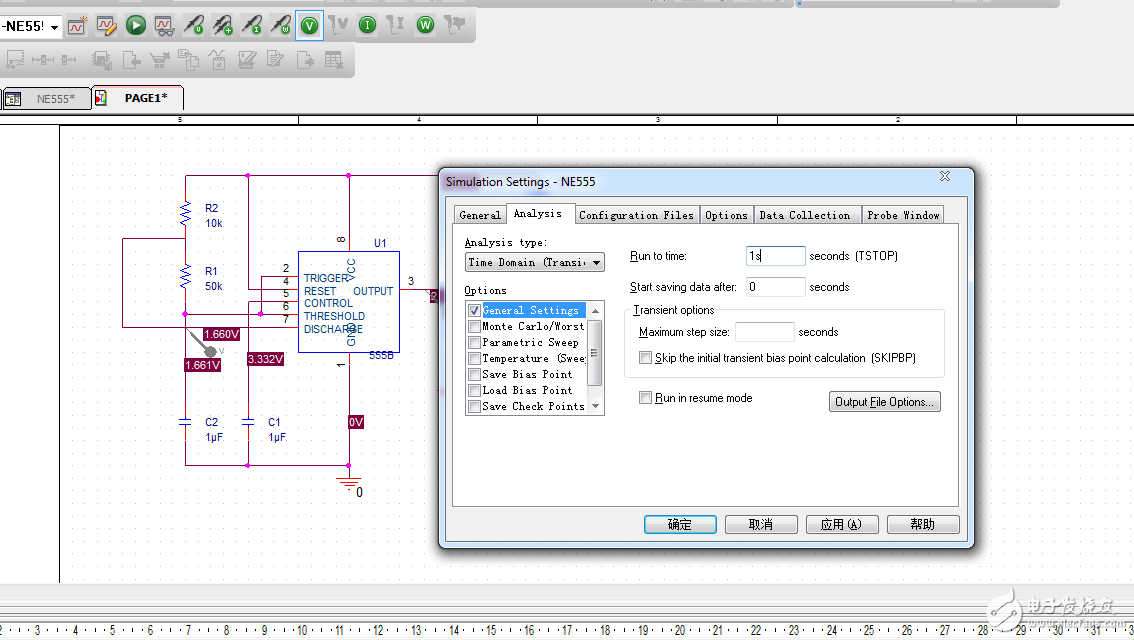The image size is (1134, 640).
Task: Open Edit Simulation Profile tool
Action: [106, 26]
